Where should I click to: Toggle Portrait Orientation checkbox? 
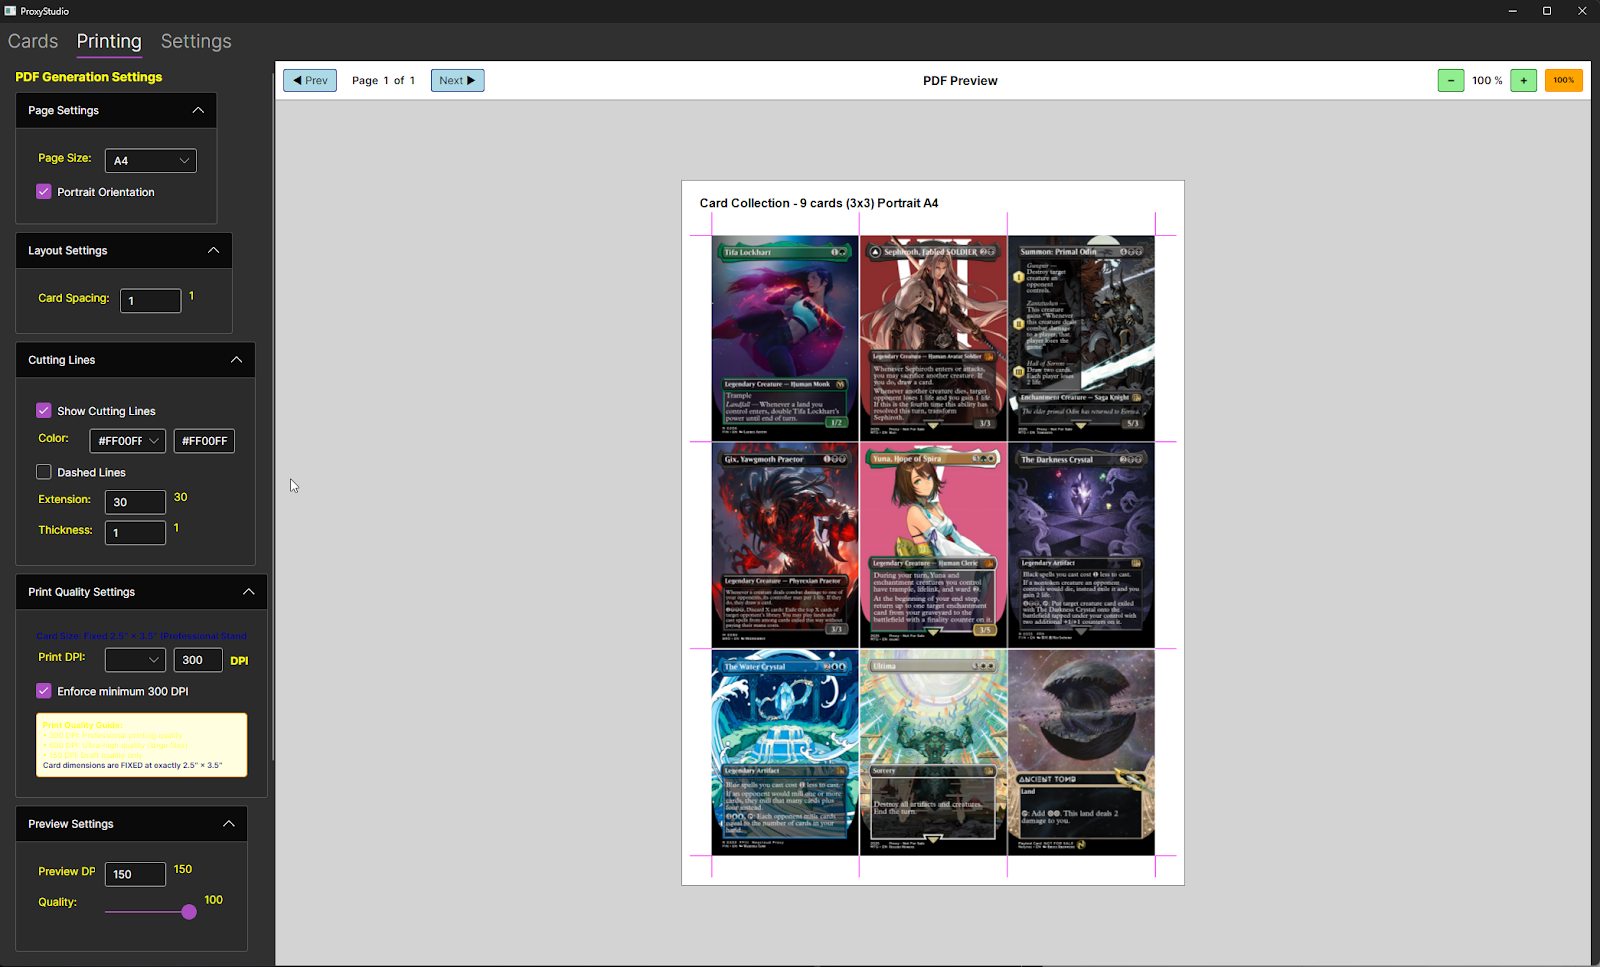(44, 192)
